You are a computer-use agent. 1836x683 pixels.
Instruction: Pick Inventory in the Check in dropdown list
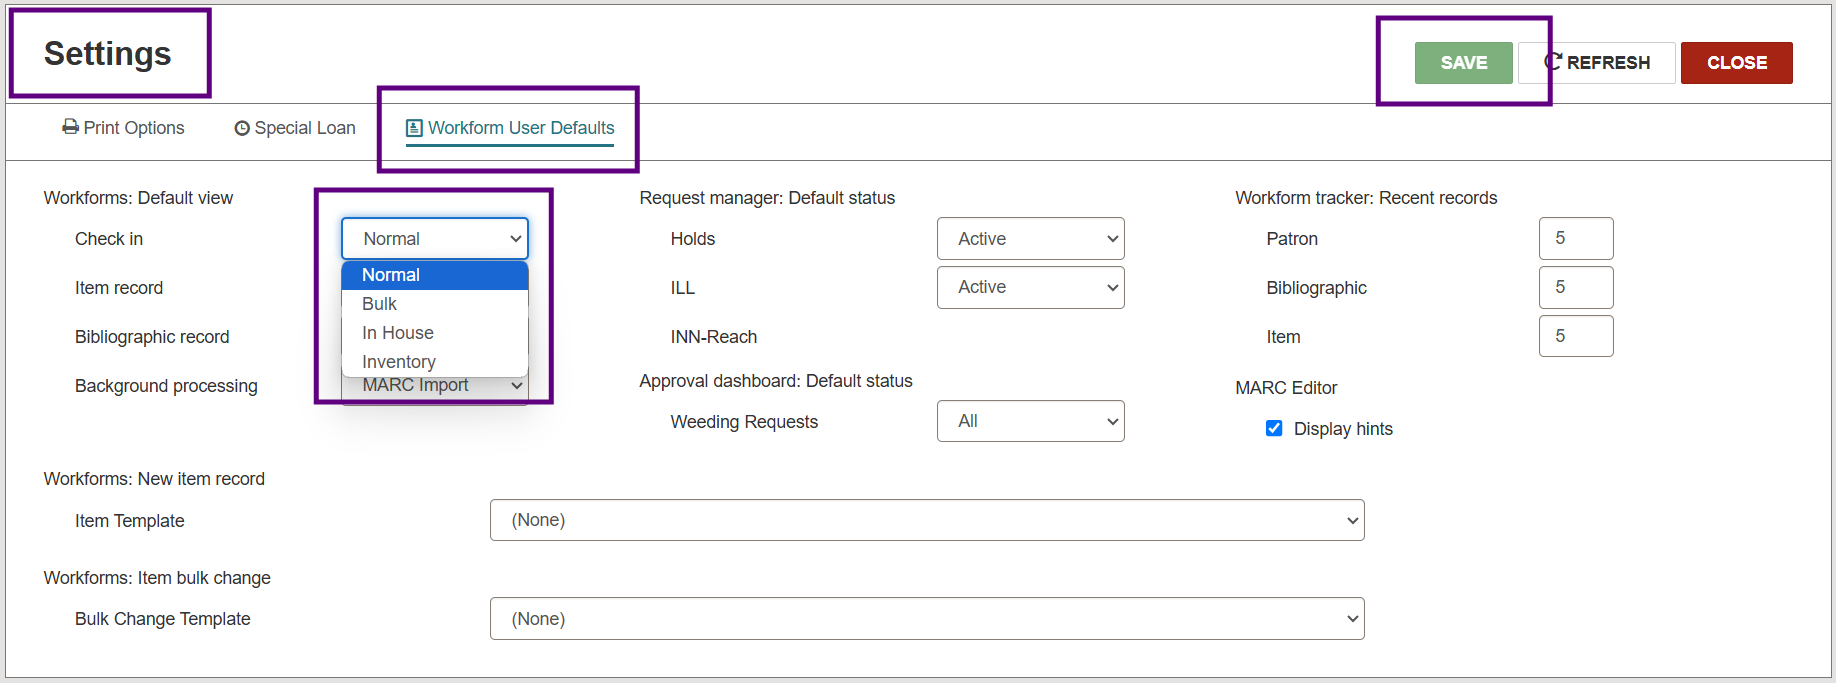tap(399, 361)
